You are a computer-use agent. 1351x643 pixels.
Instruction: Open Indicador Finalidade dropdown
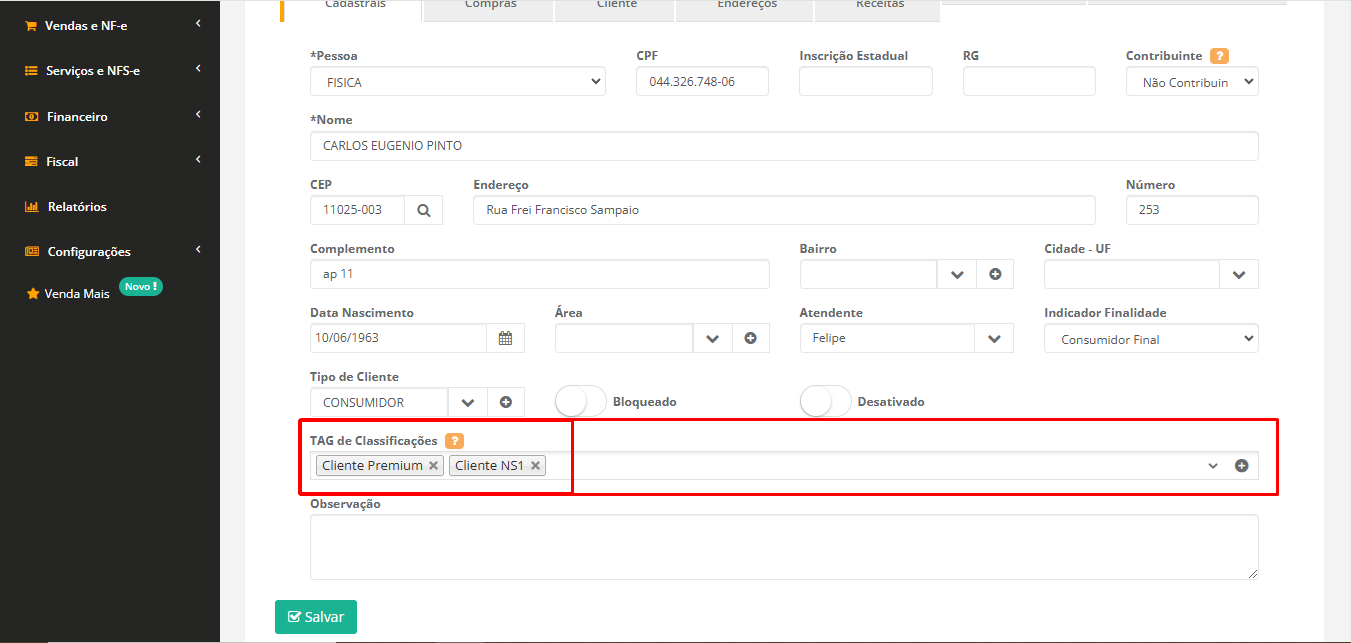coord(1151,339)
